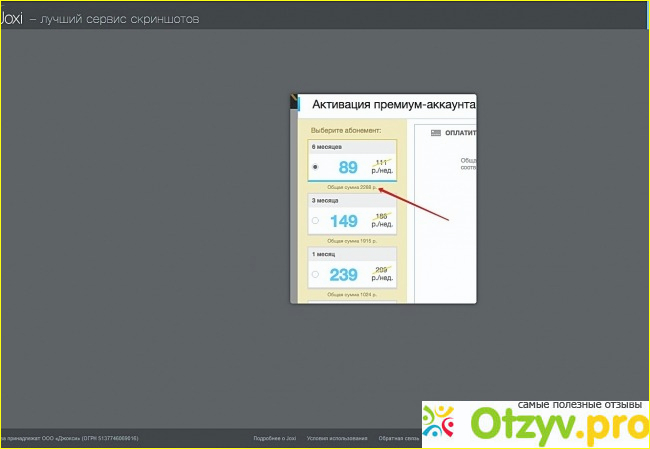Click the crossed-out 111 old price

(380, 161)
